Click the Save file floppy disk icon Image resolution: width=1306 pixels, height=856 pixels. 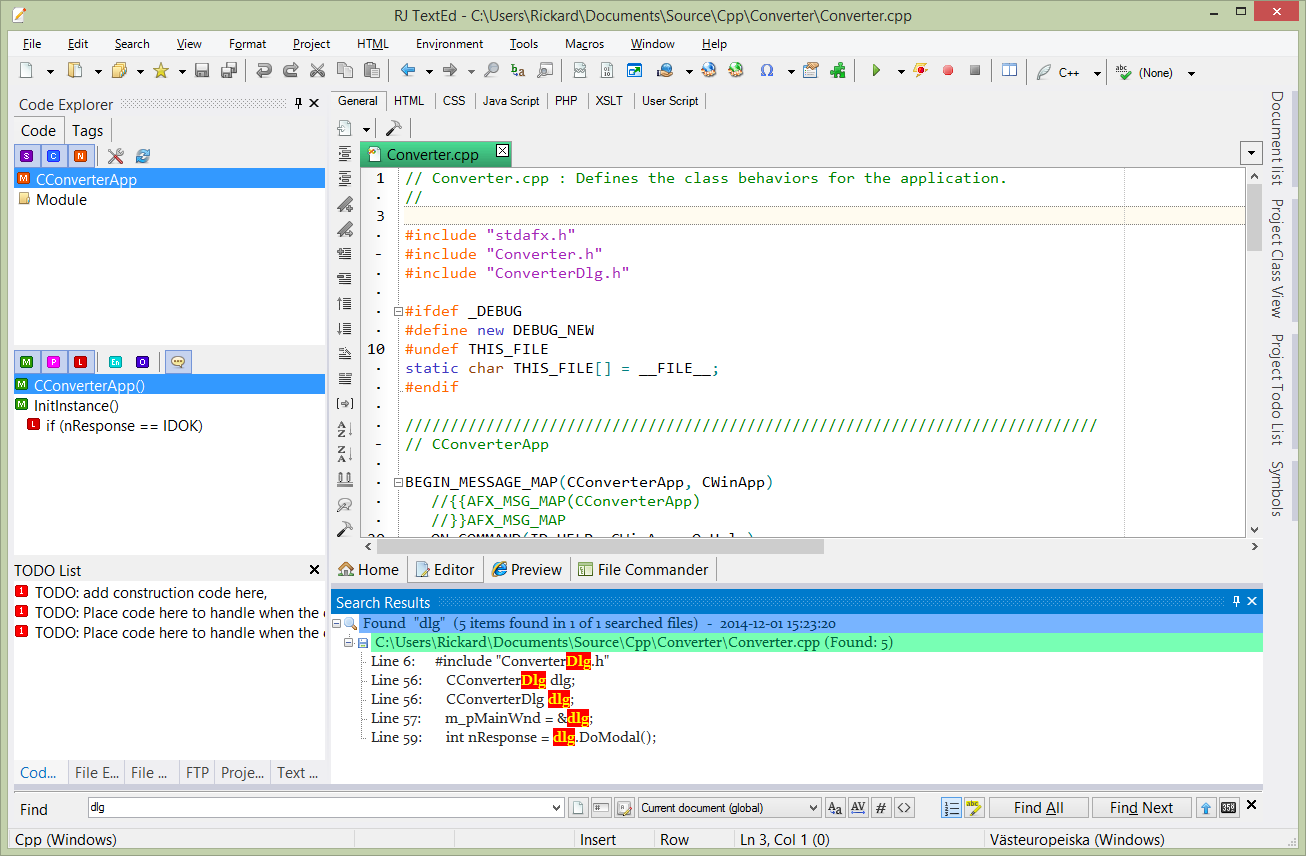coord(202,71)
